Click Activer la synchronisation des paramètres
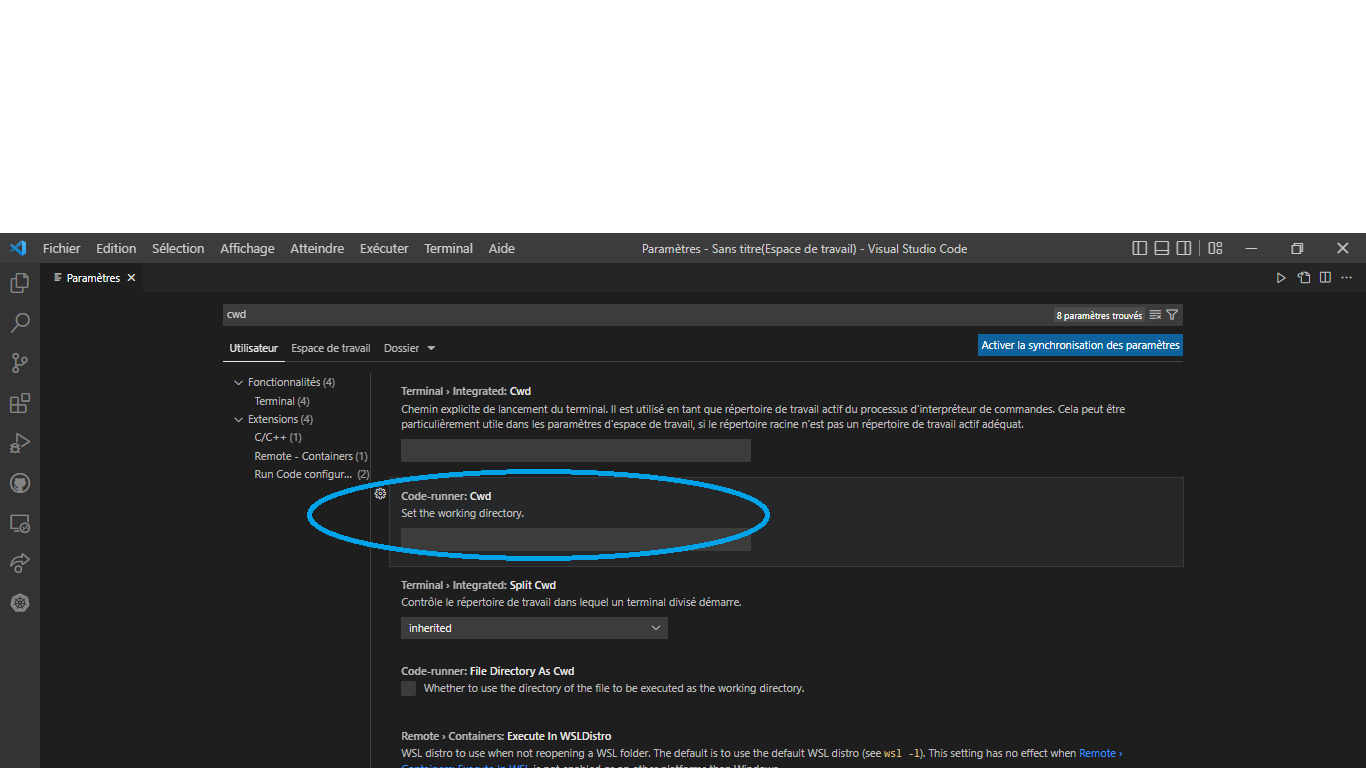Screen dimensions: 1366x768 tap(1080, 345)
